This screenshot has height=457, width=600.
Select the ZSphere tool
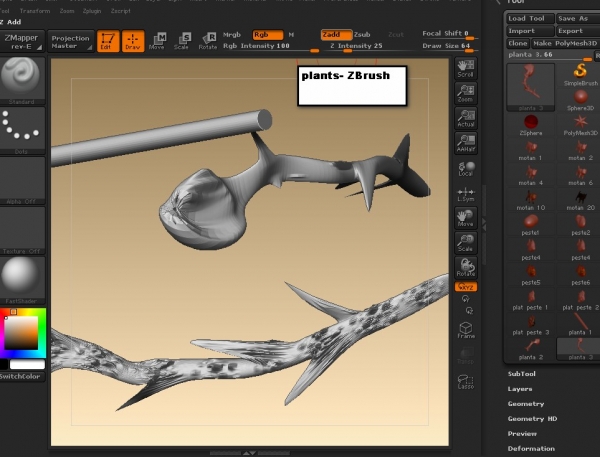tap(531, 125)
